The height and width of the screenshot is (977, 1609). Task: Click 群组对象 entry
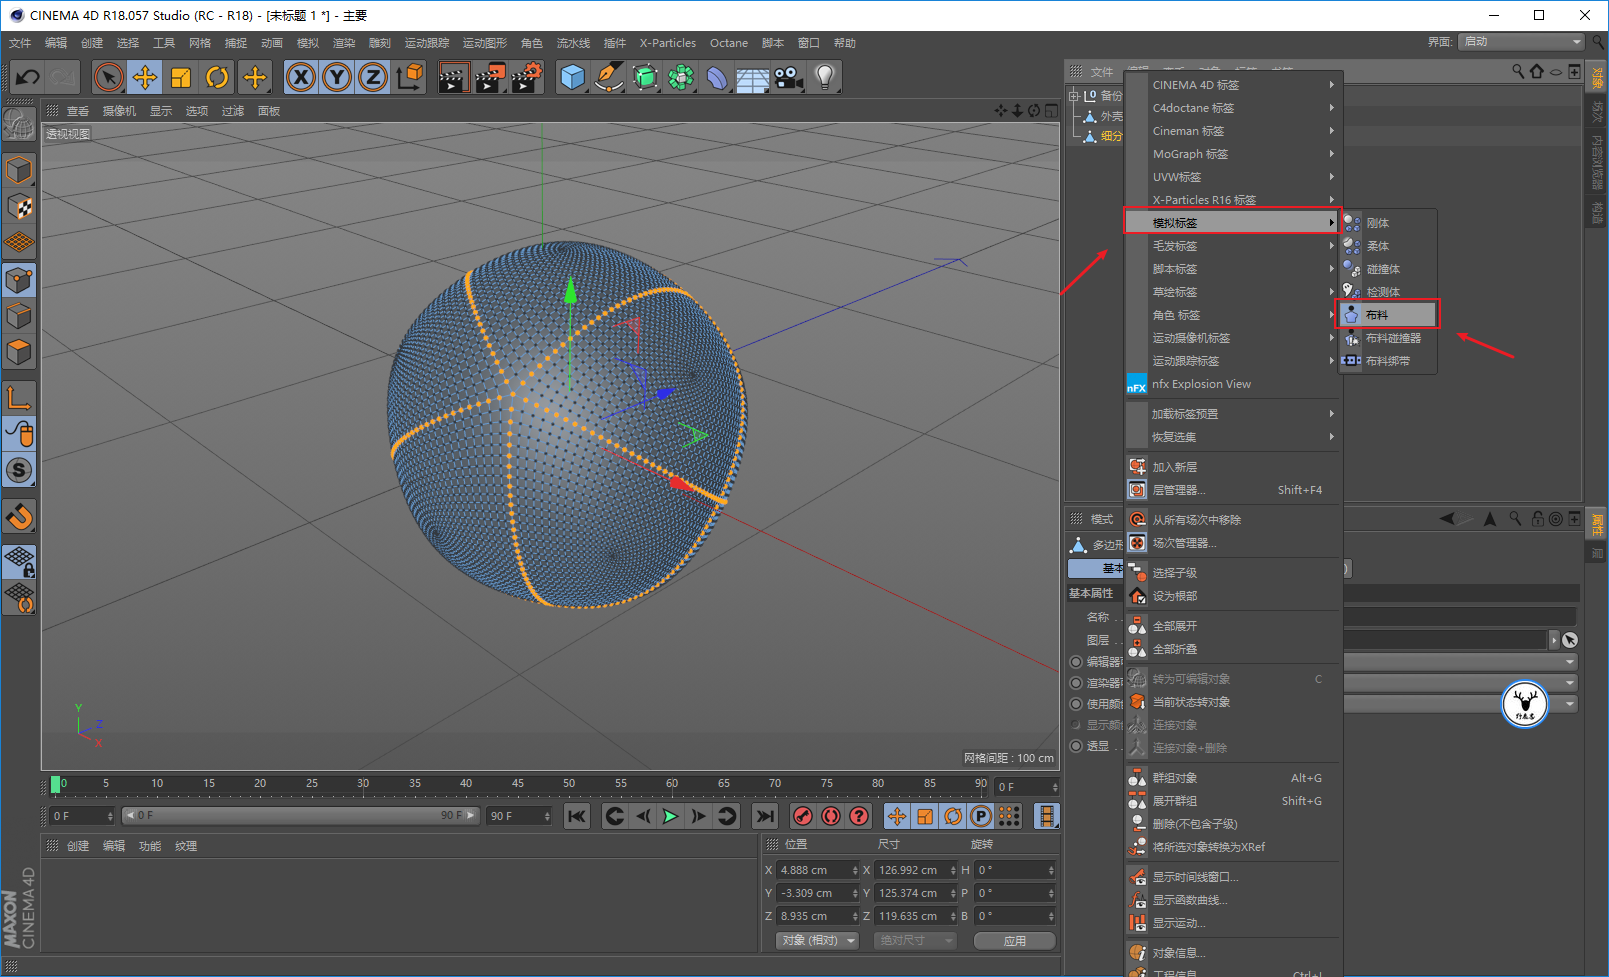tap(1233, 778)
